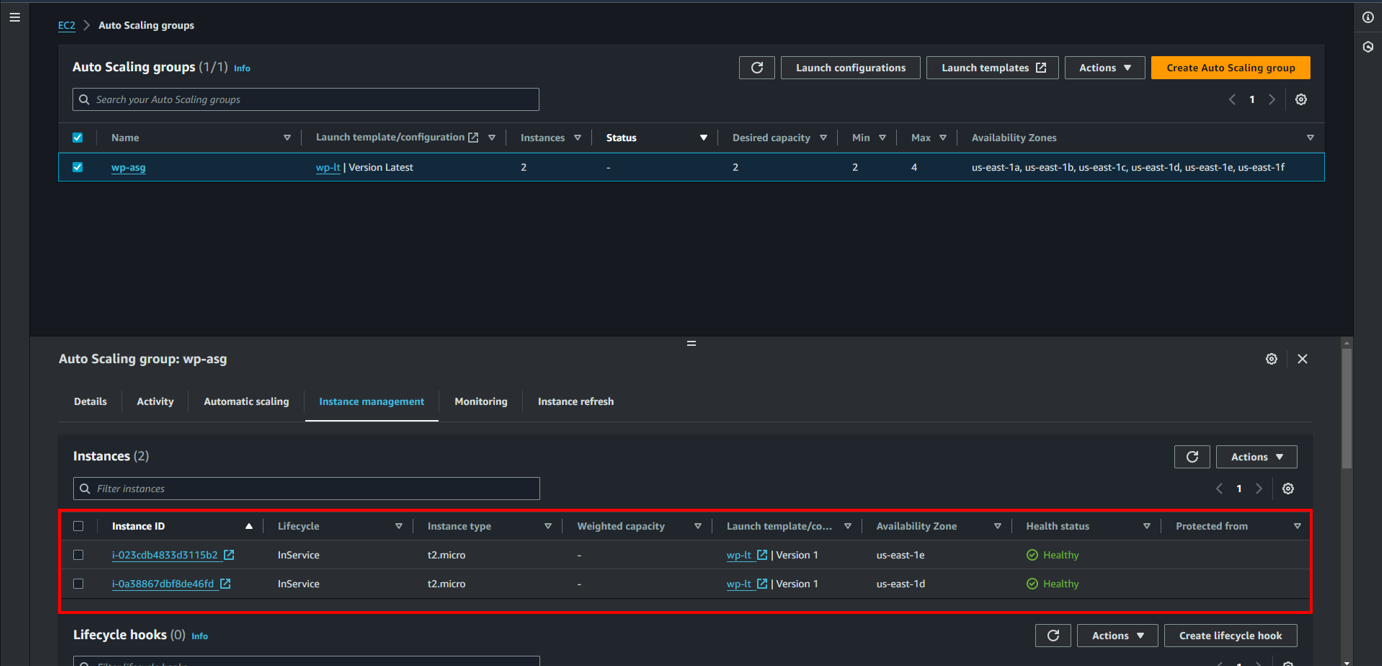Select instance i-0a38867dbf8de46fd checkbox

point(78,584)
